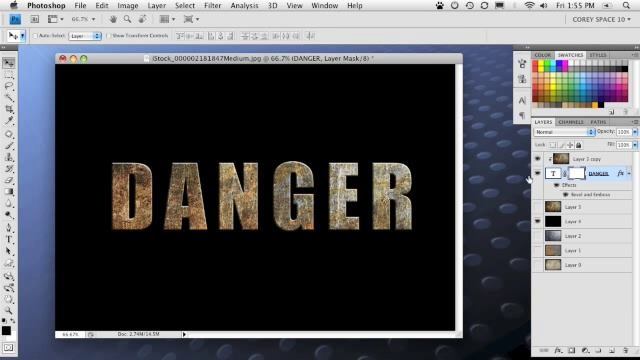Click the DANGER layer mask thumbnail
This screenshot has height=360, width=640.
coord(576,173)
